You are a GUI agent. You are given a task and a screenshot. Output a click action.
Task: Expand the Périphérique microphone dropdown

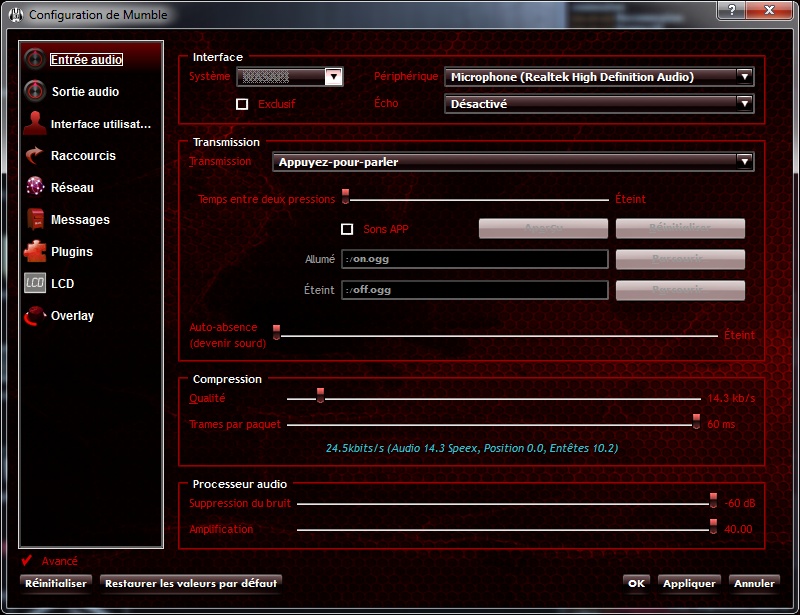pos(598,76)
